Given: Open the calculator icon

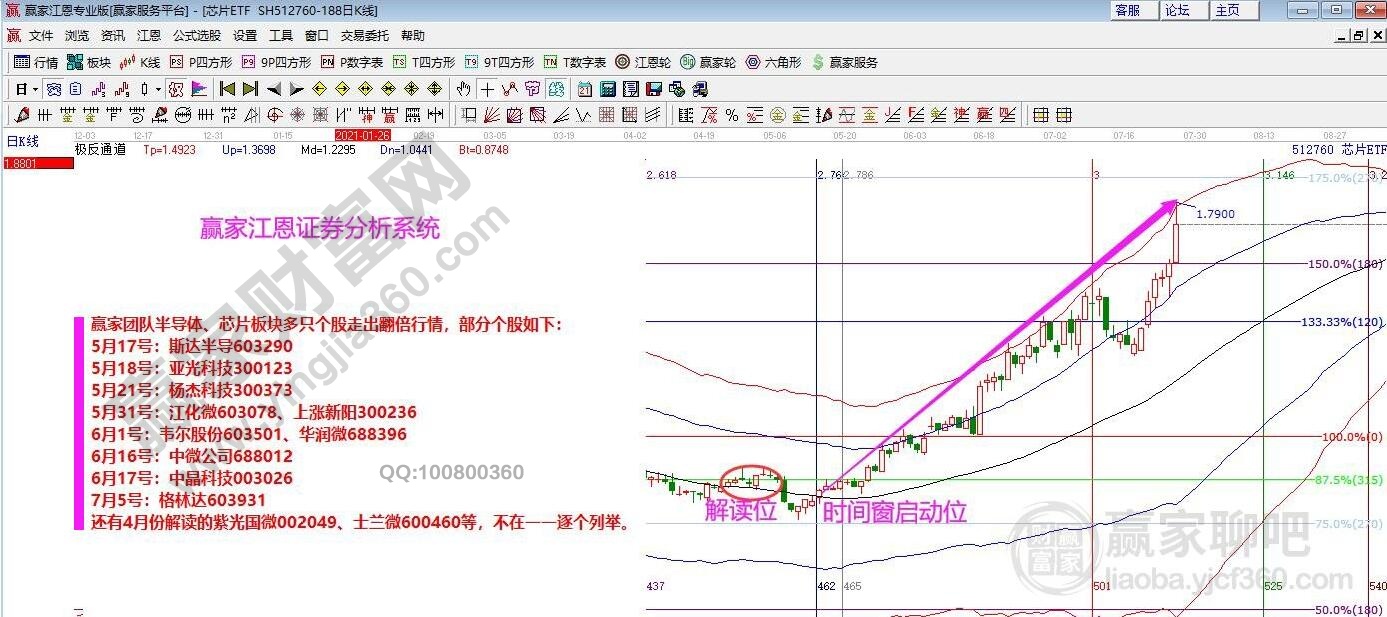Looking at the screenshot, I should click(608, 89).
